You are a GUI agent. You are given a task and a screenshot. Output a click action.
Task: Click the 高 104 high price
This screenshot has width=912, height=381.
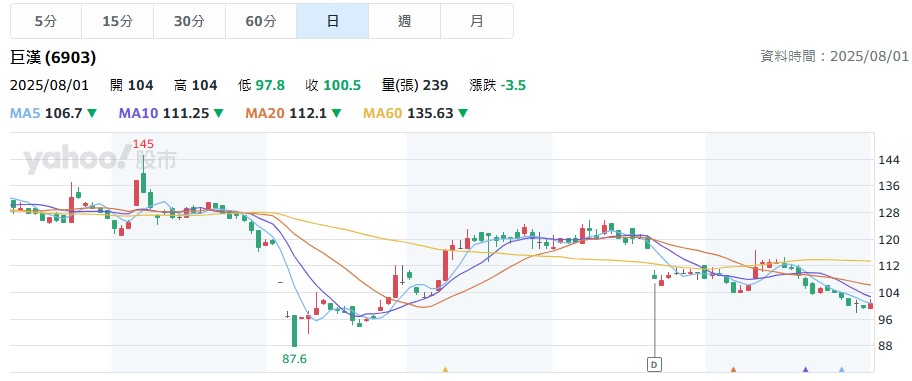195,86
